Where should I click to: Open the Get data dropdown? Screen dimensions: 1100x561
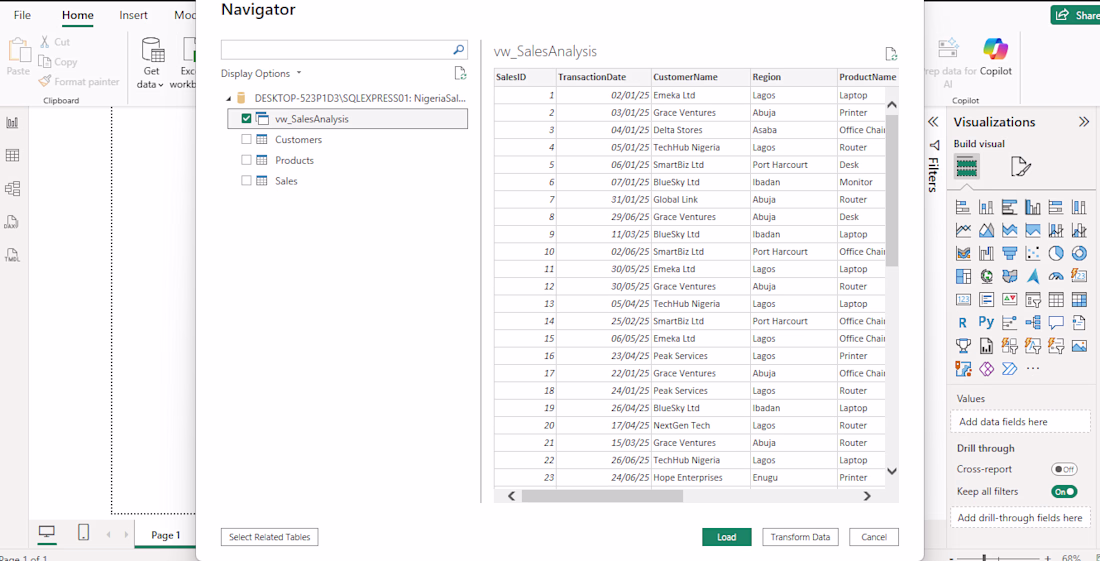[x=153, y=62]
